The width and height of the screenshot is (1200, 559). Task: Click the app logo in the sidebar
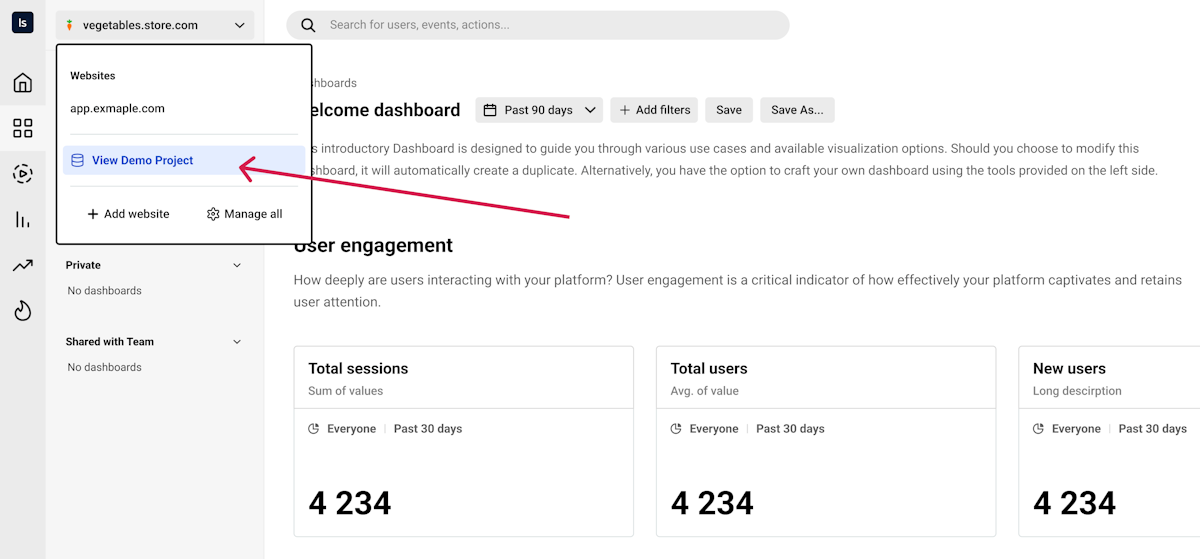tap(22, 22)
